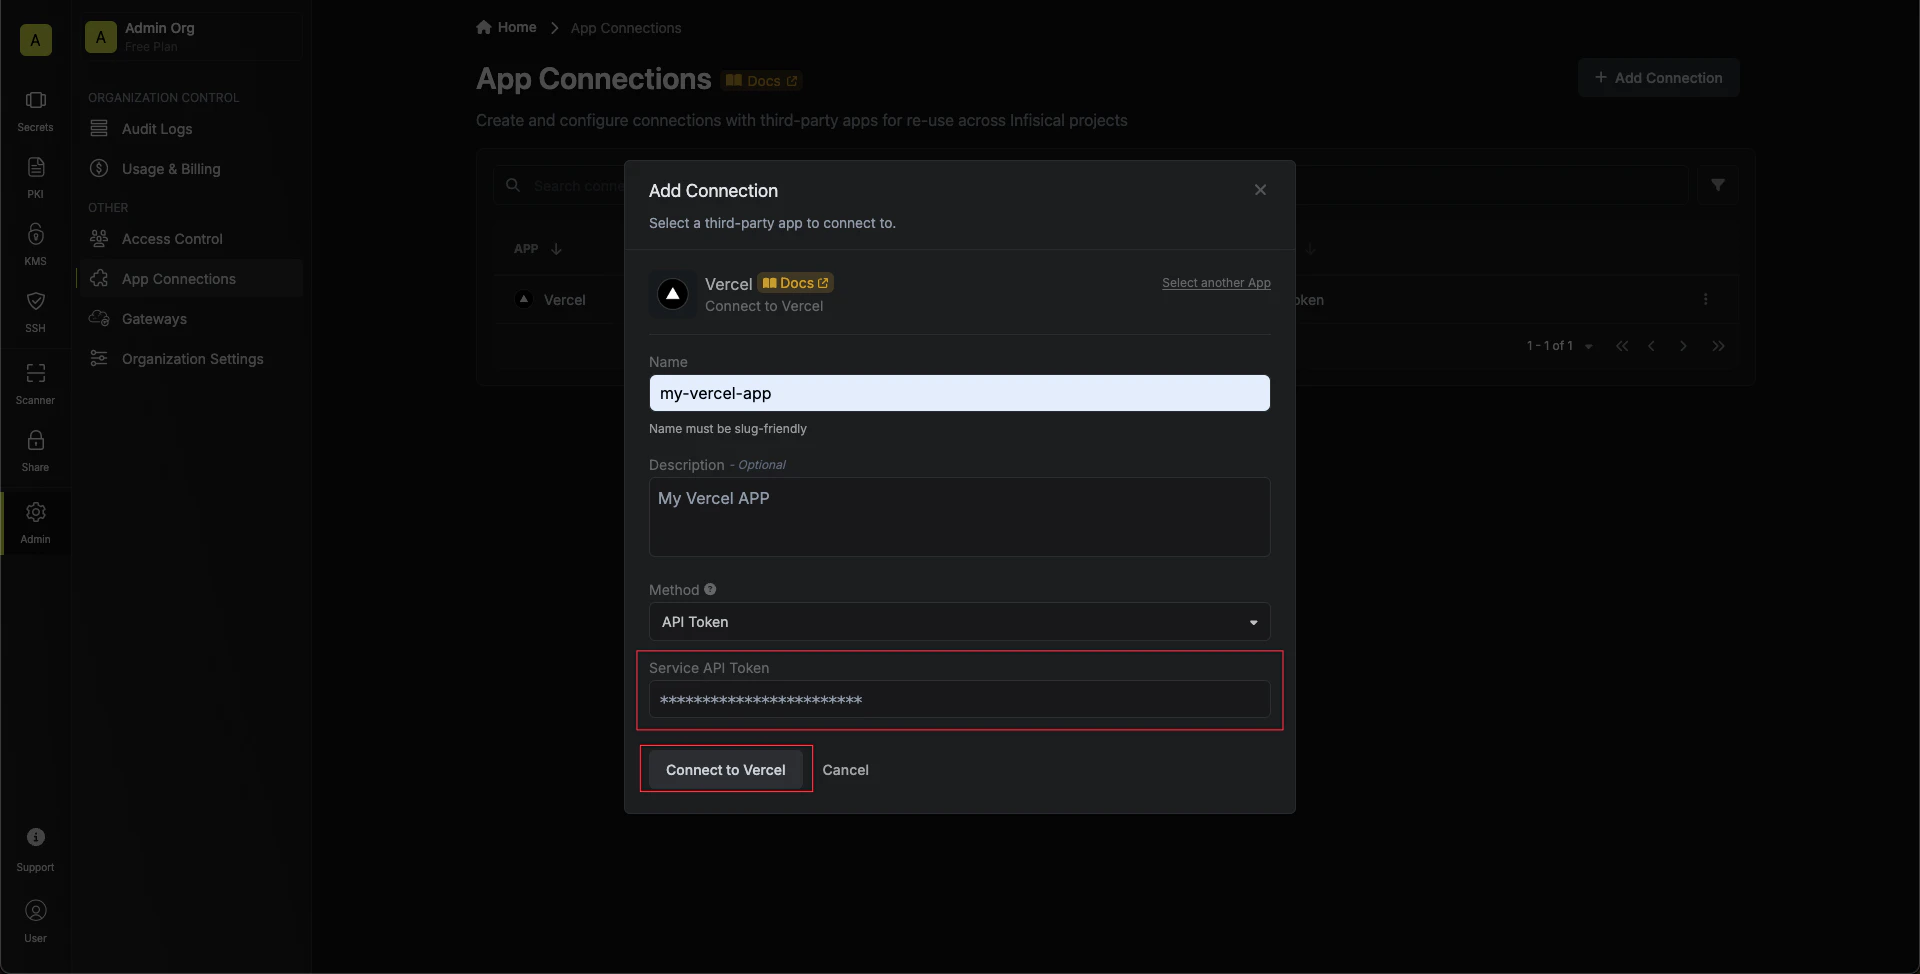Click Connect to Vercel button

[x=726, y=770]
